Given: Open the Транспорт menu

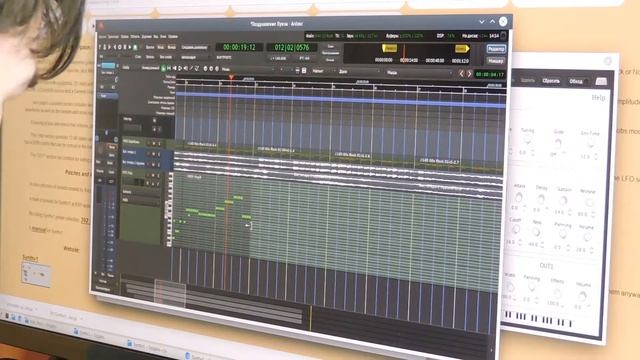Looking at the screenshot, I should (x=113, y=36).
